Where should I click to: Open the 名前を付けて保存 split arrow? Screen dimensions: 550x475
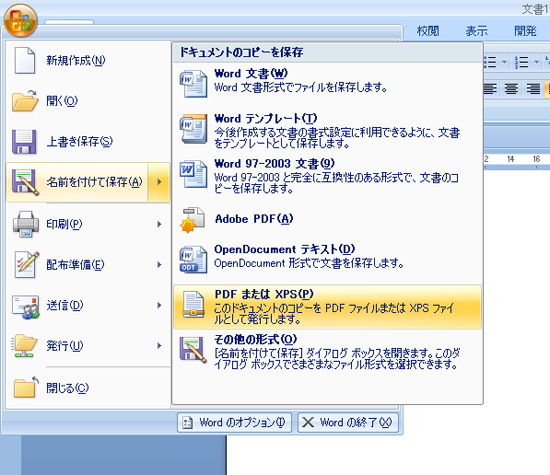point(159,182)
